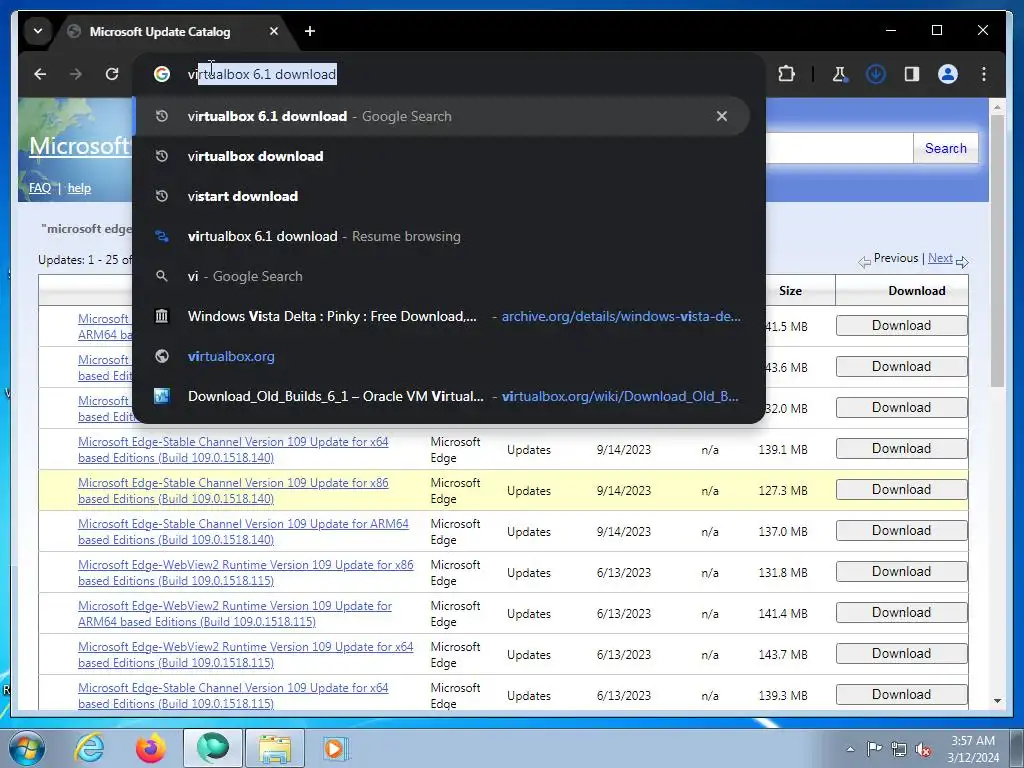Open WebView2 Runtime x86 Build 109.0.1518.115 link
The height and width of the screenshot is (768, 1024).
click(246, 573)
